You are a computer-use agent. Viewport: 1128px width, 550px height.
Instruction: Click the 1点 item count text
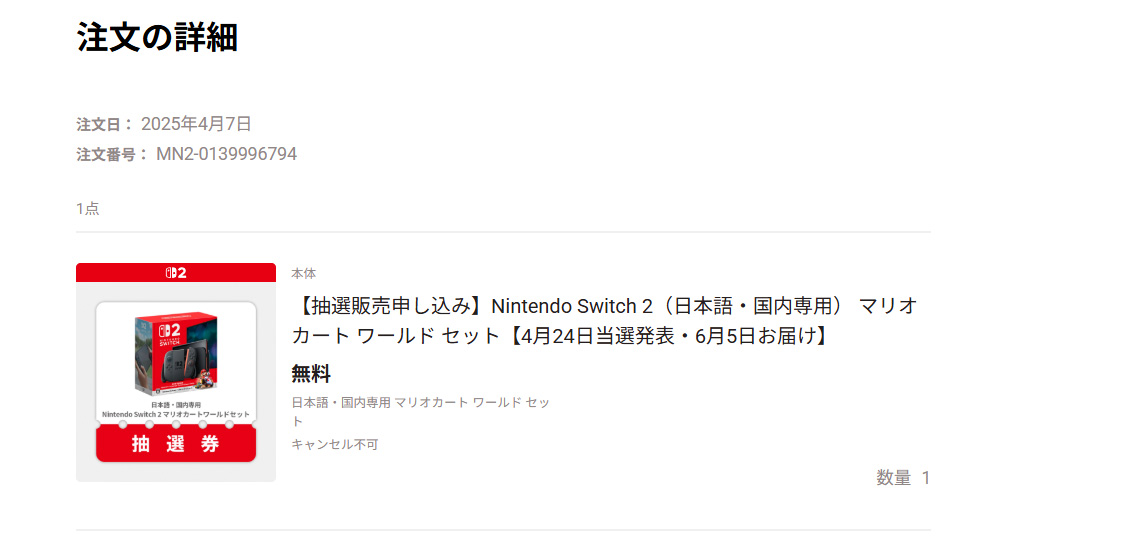88,208
